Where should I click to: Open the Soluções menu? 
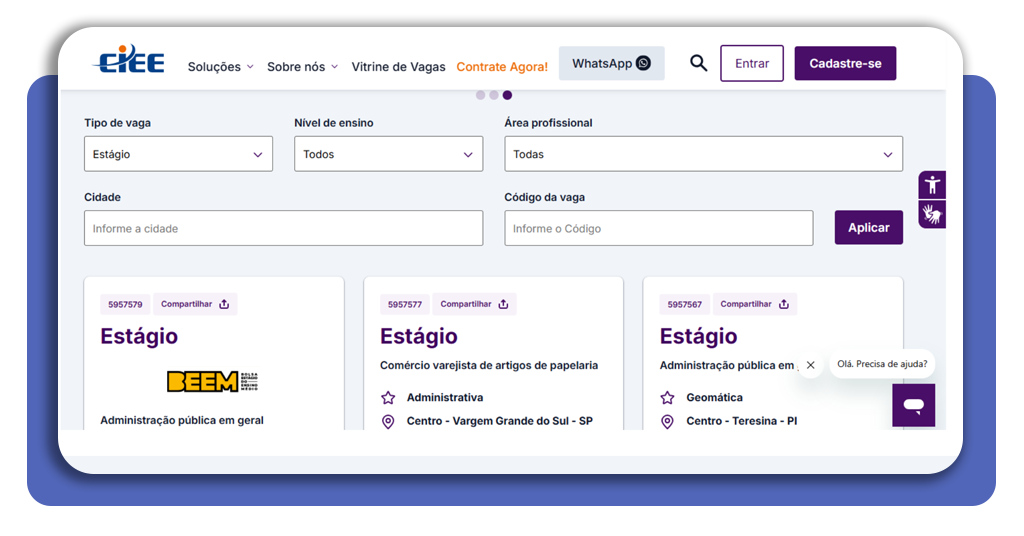point(220,67)
